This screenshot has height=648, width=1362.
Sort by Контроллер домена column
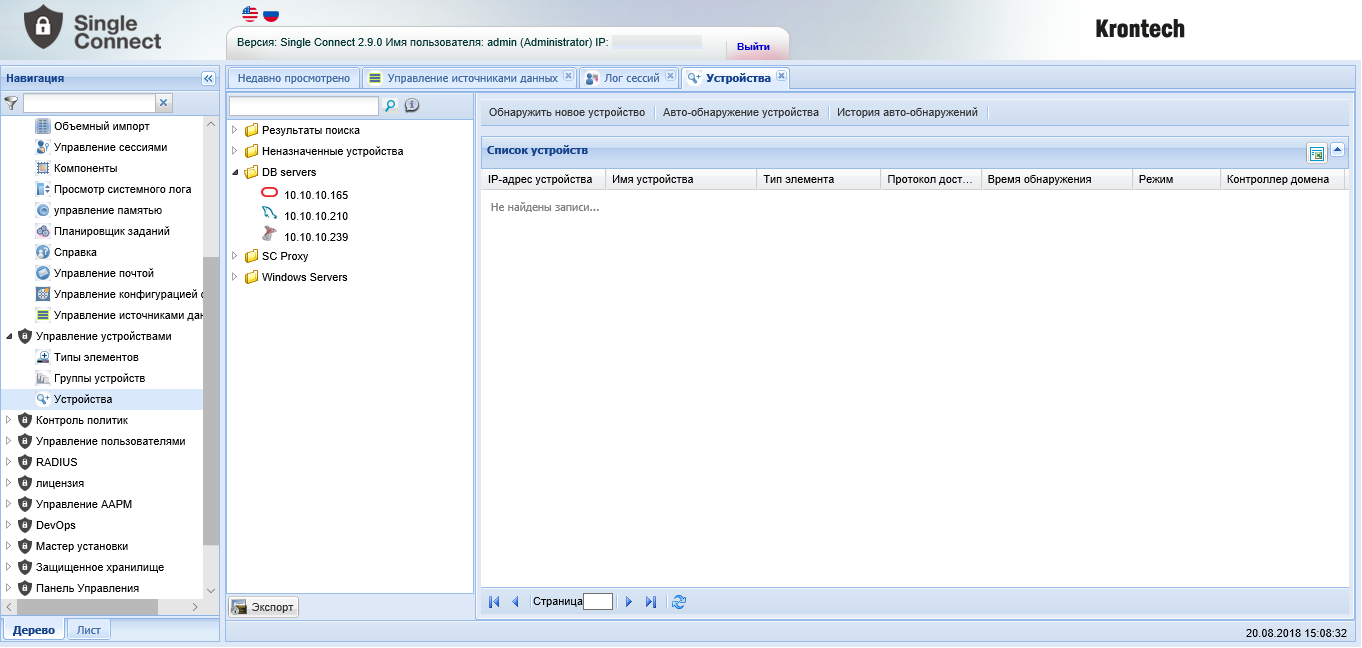pos(1283,179)
